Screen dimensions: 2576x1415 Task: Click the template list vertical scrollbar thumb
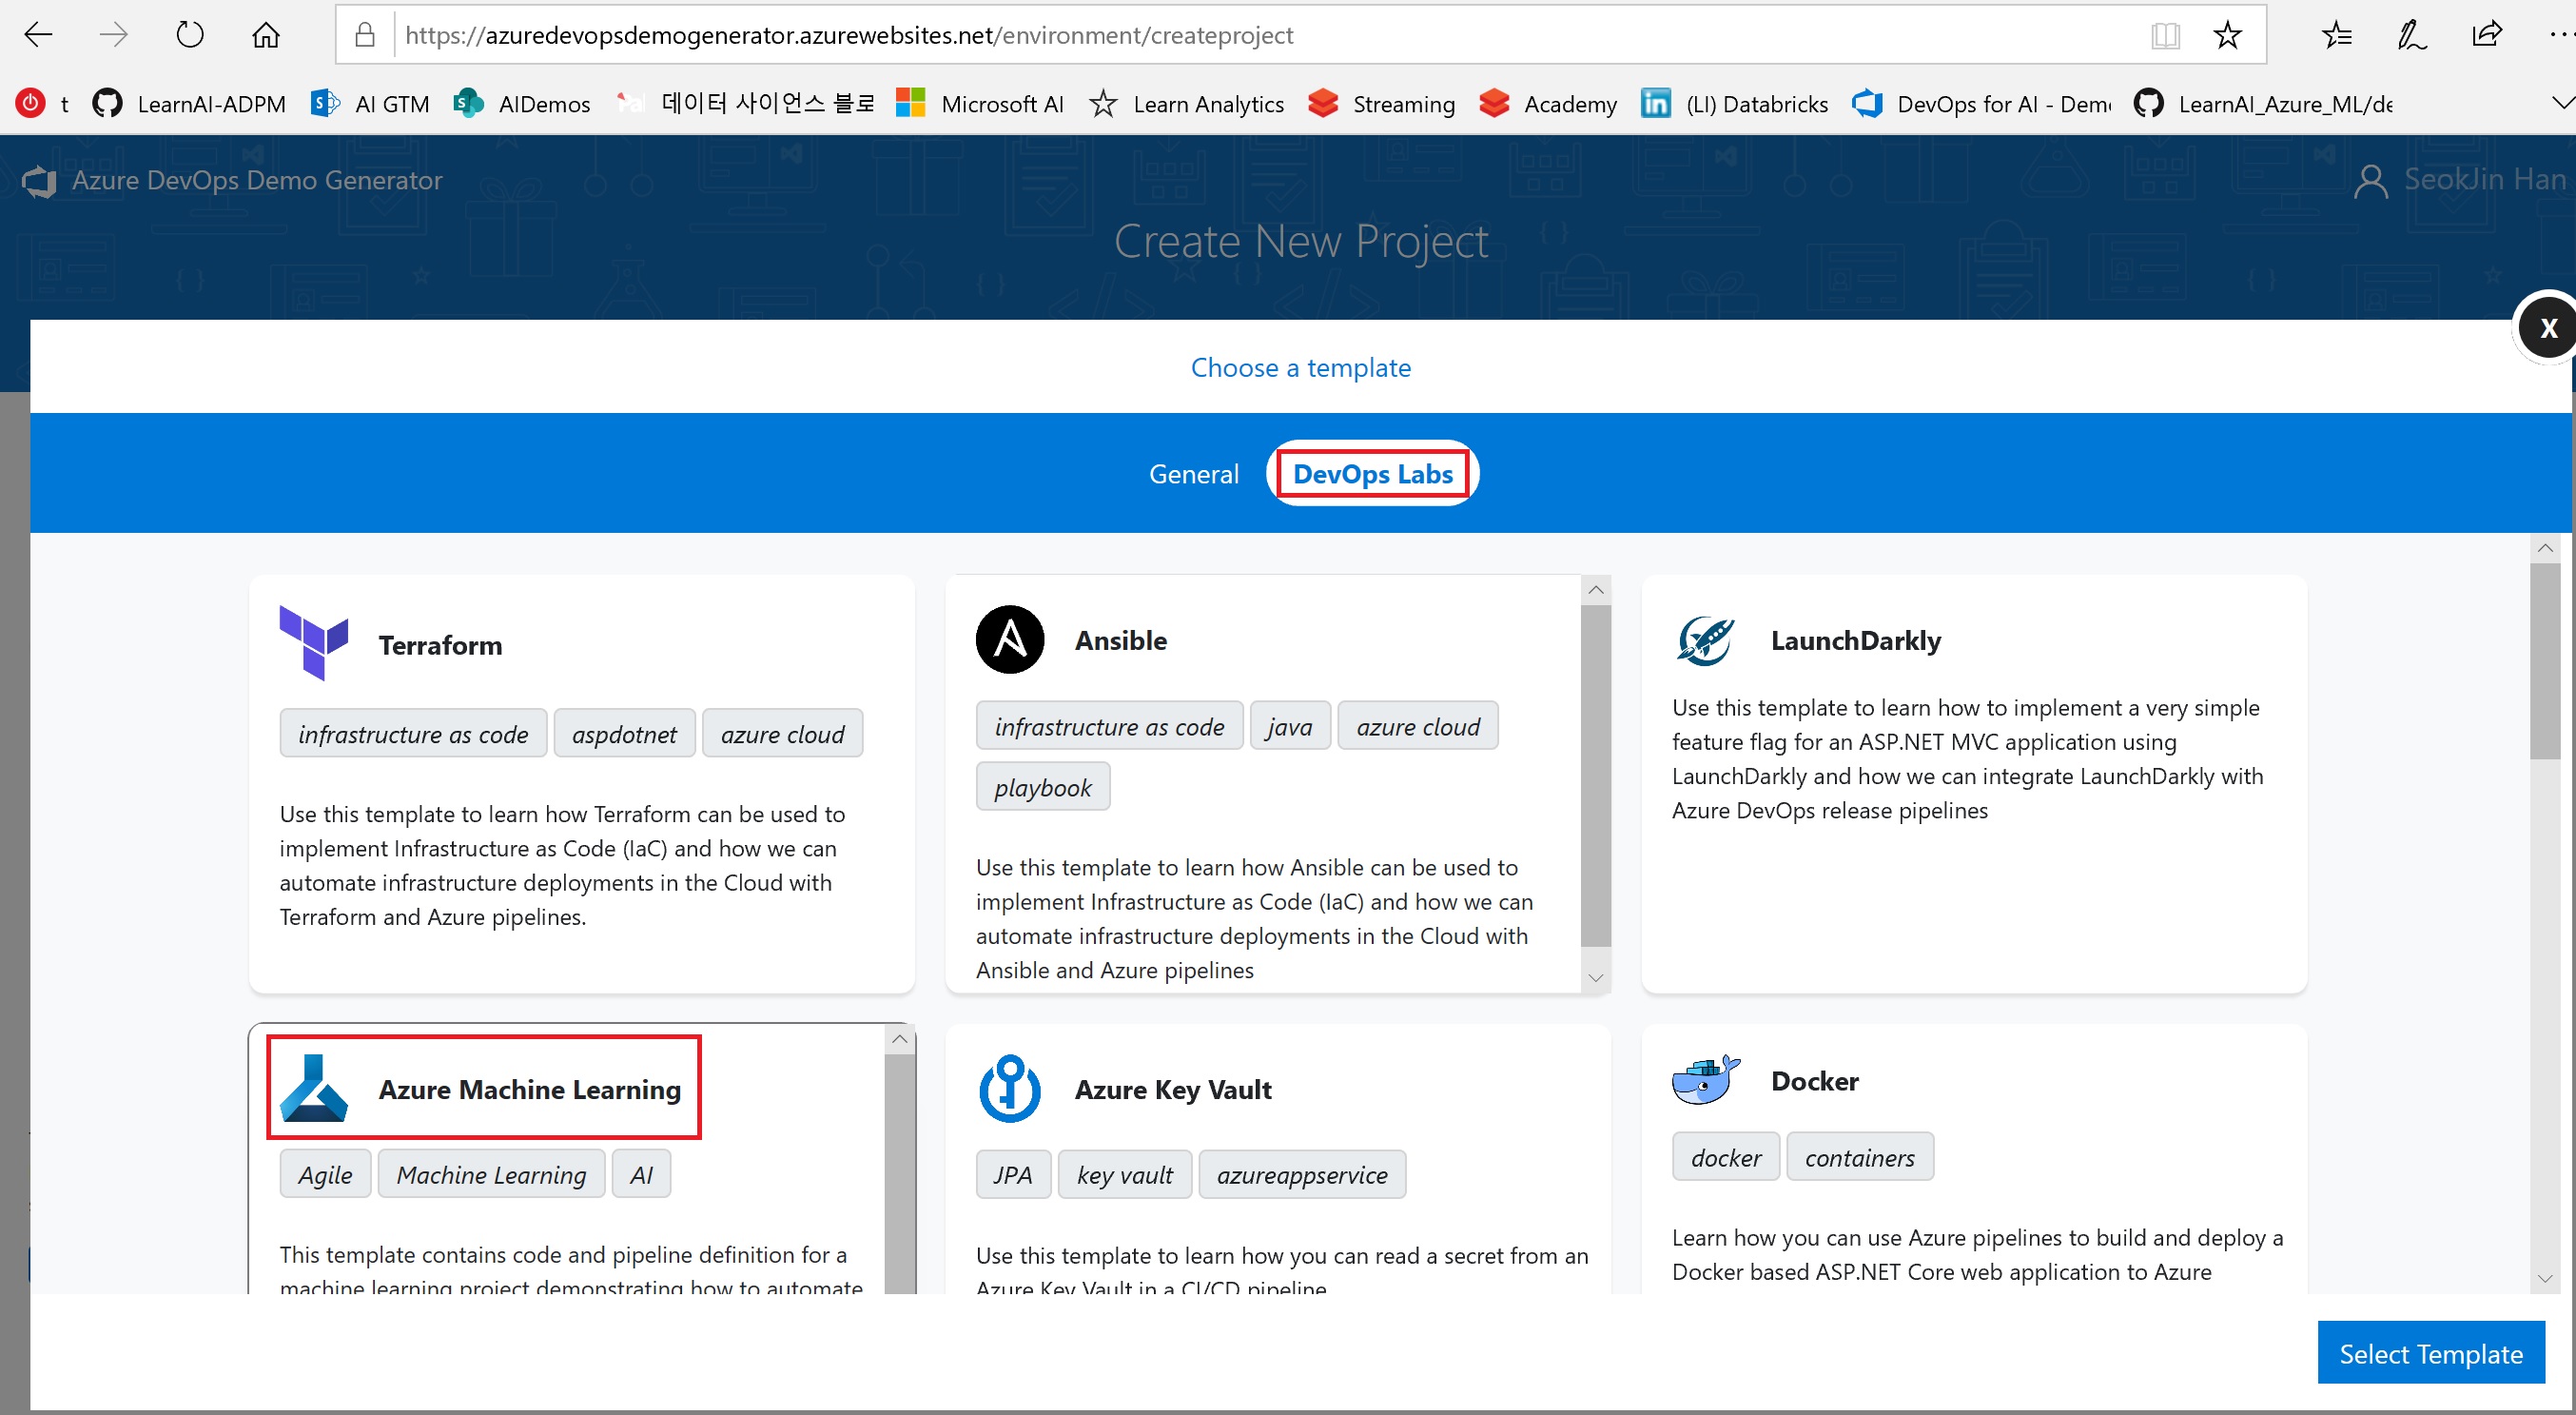click(x=2544, y=660)
